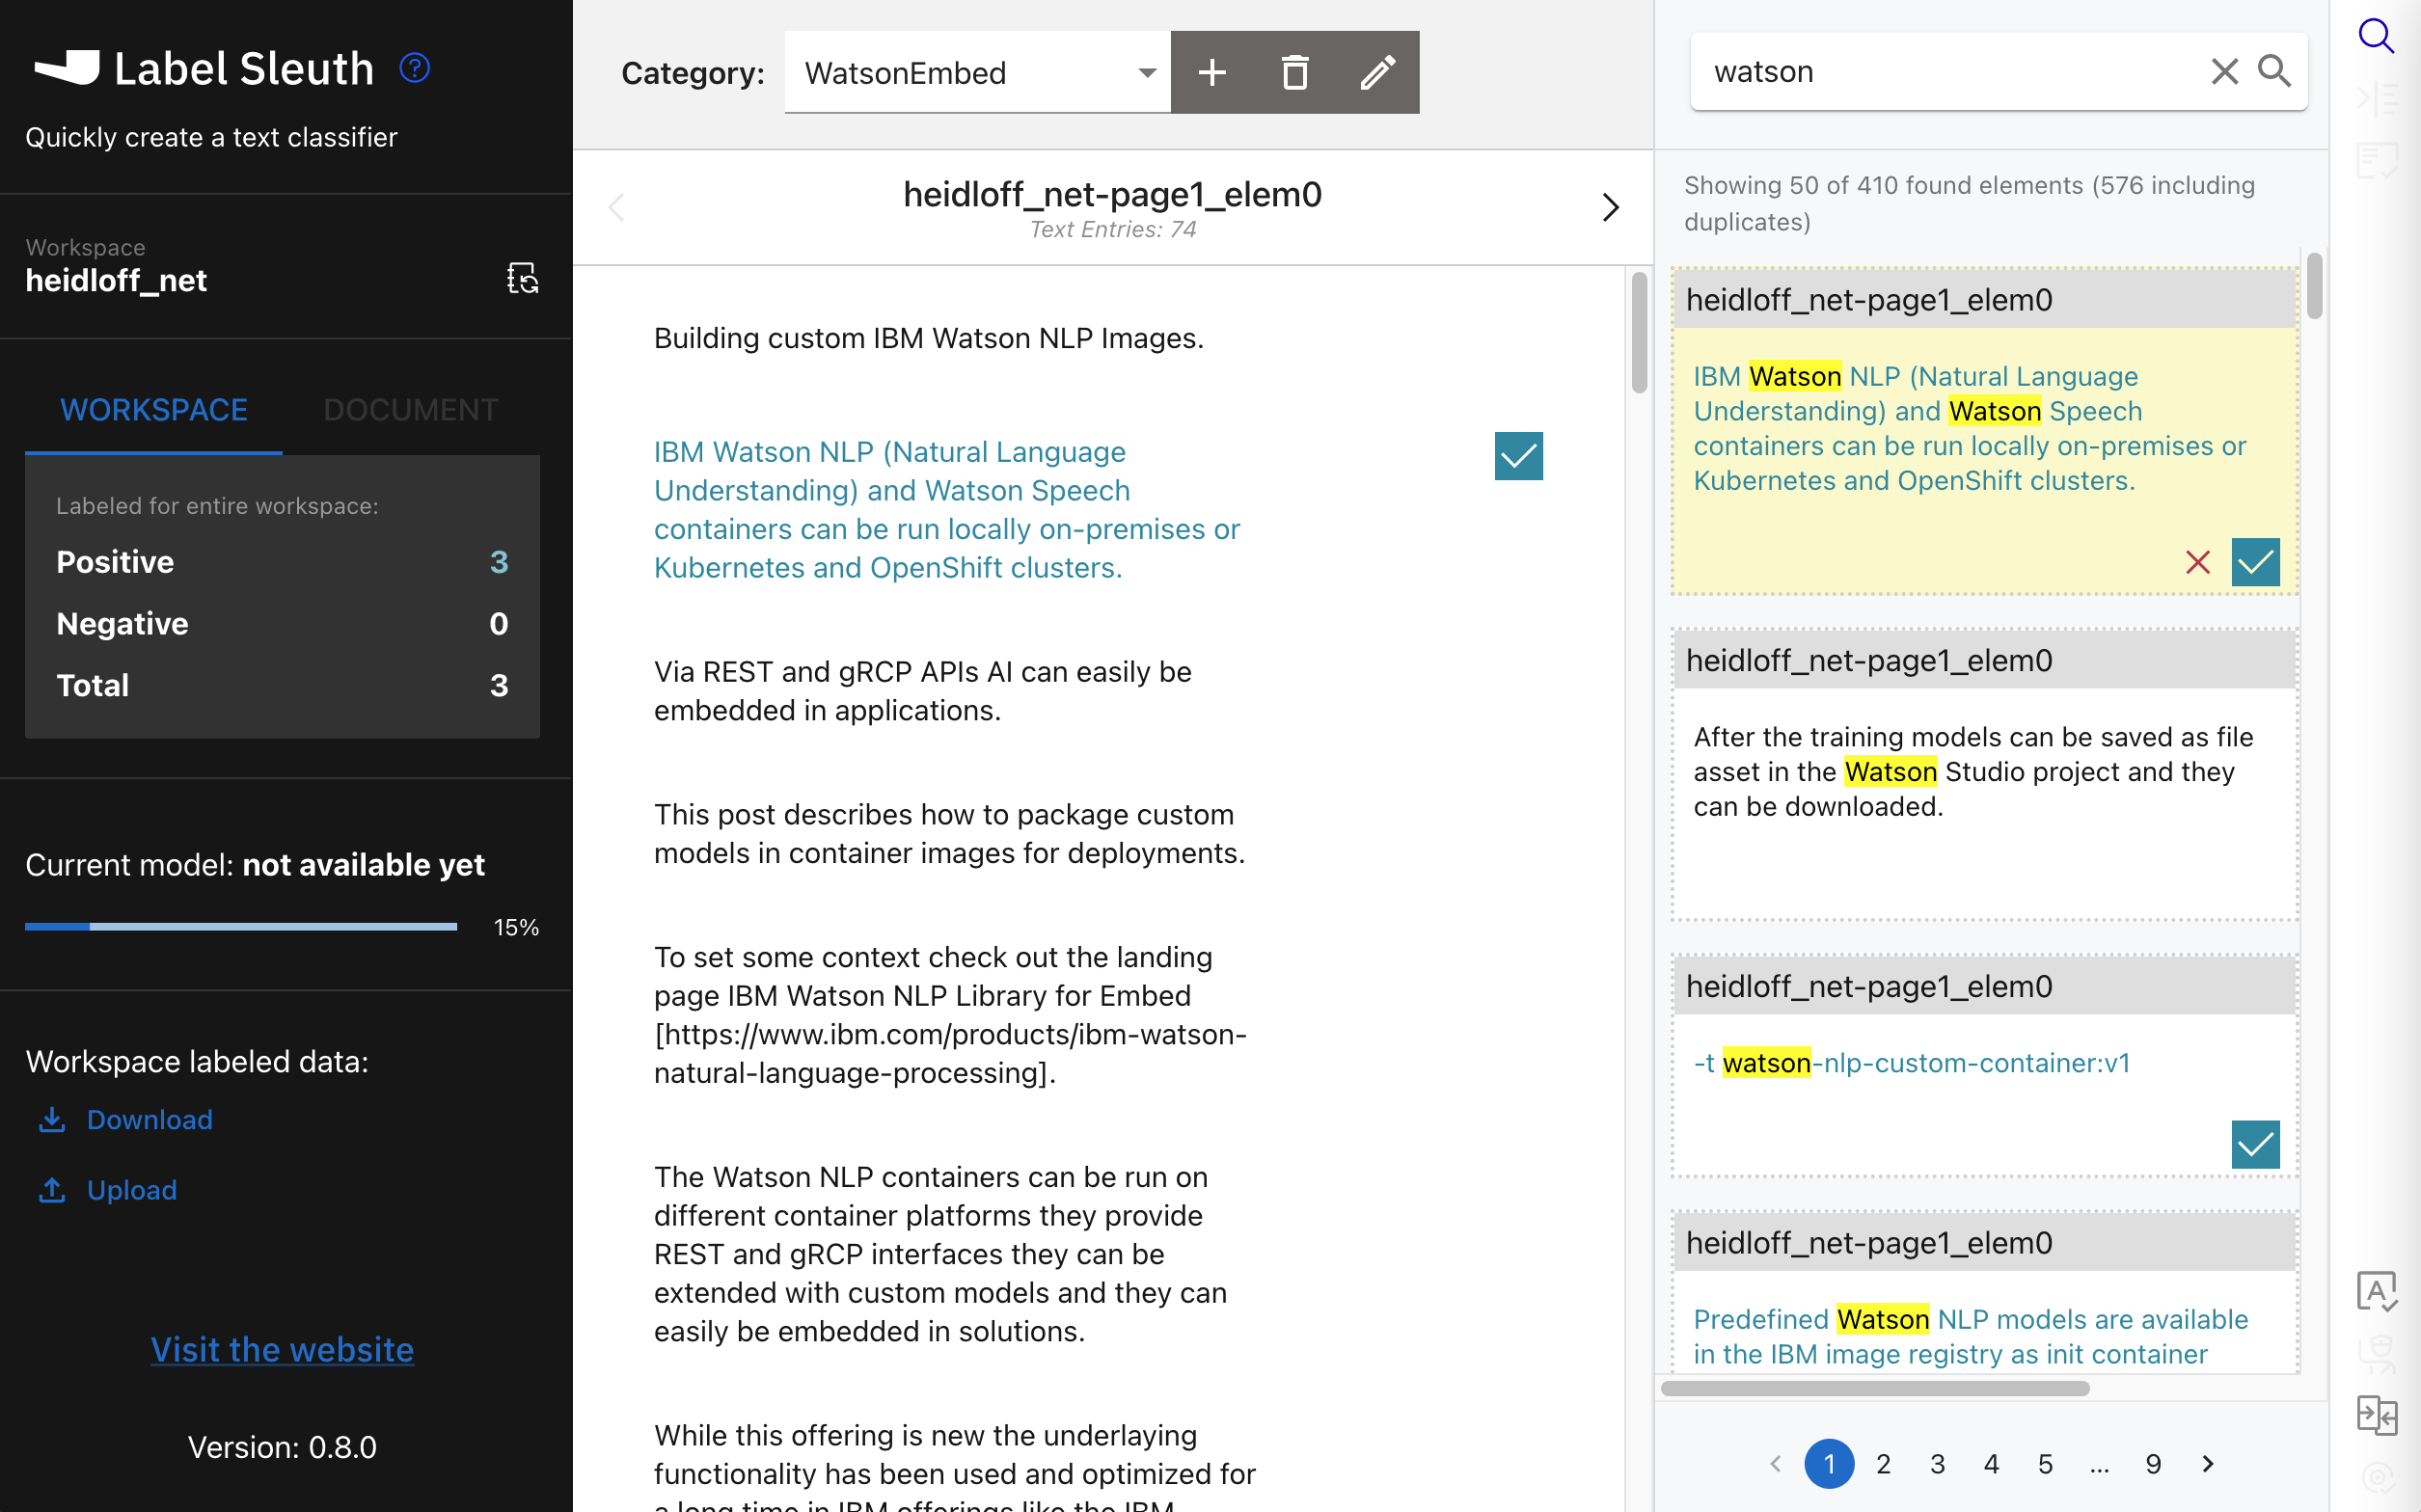Click 'Text Entries: 74' subtitle
Screen dimensions: 2421x1512
tap(1112, 229)
